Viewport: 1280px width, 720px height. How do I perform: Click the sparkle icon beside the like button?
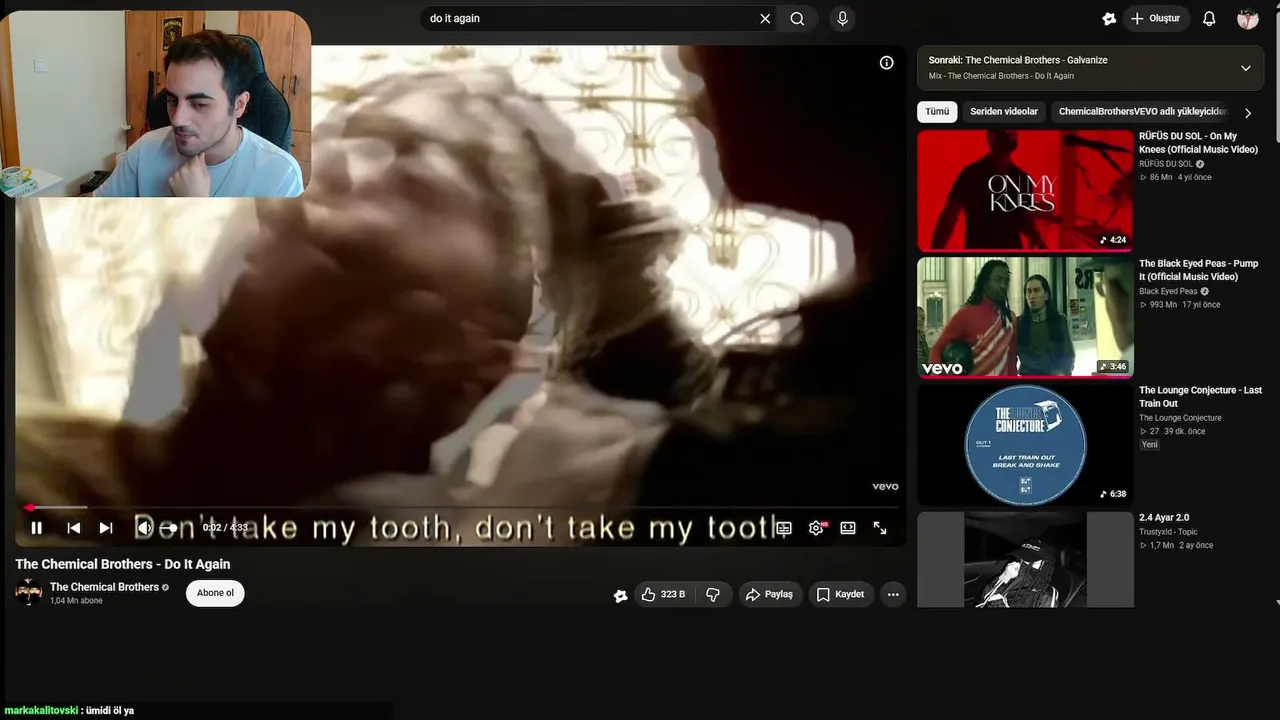point(620,595)
